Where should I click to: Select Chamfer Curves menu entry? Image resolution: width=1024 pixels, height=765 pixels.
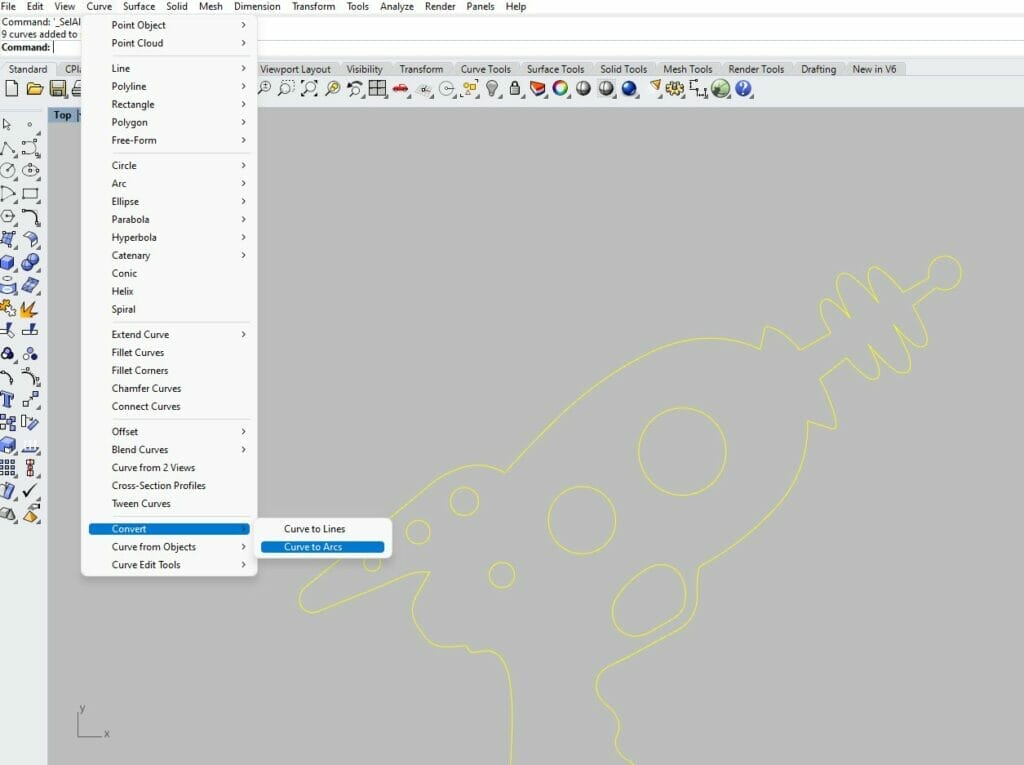(x=169, y=388)
